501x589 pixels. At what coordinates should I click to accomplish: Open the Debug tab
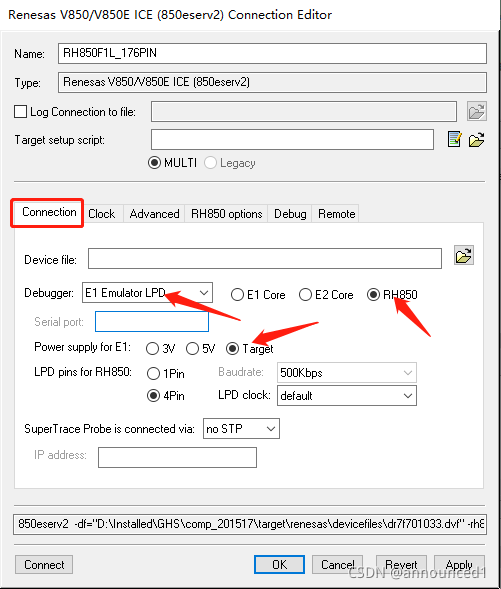(290, 214)
